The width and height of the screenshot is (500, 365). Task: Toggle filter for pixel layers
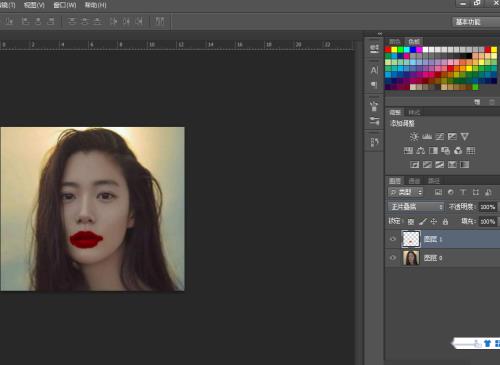(438, 192)
